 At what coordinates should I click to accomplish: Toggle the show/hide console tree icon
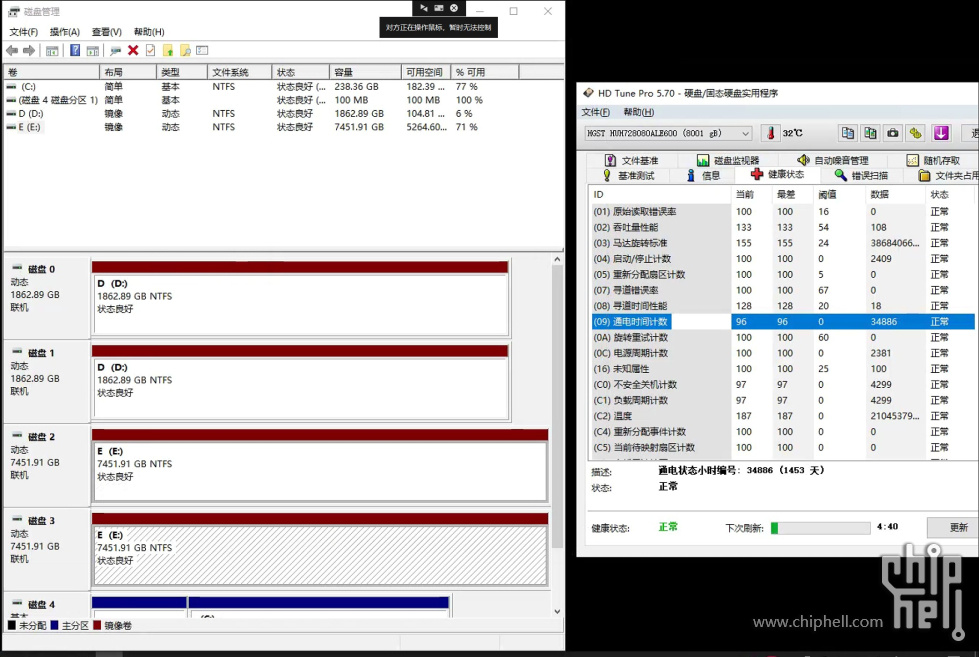(x=52, y=51)
